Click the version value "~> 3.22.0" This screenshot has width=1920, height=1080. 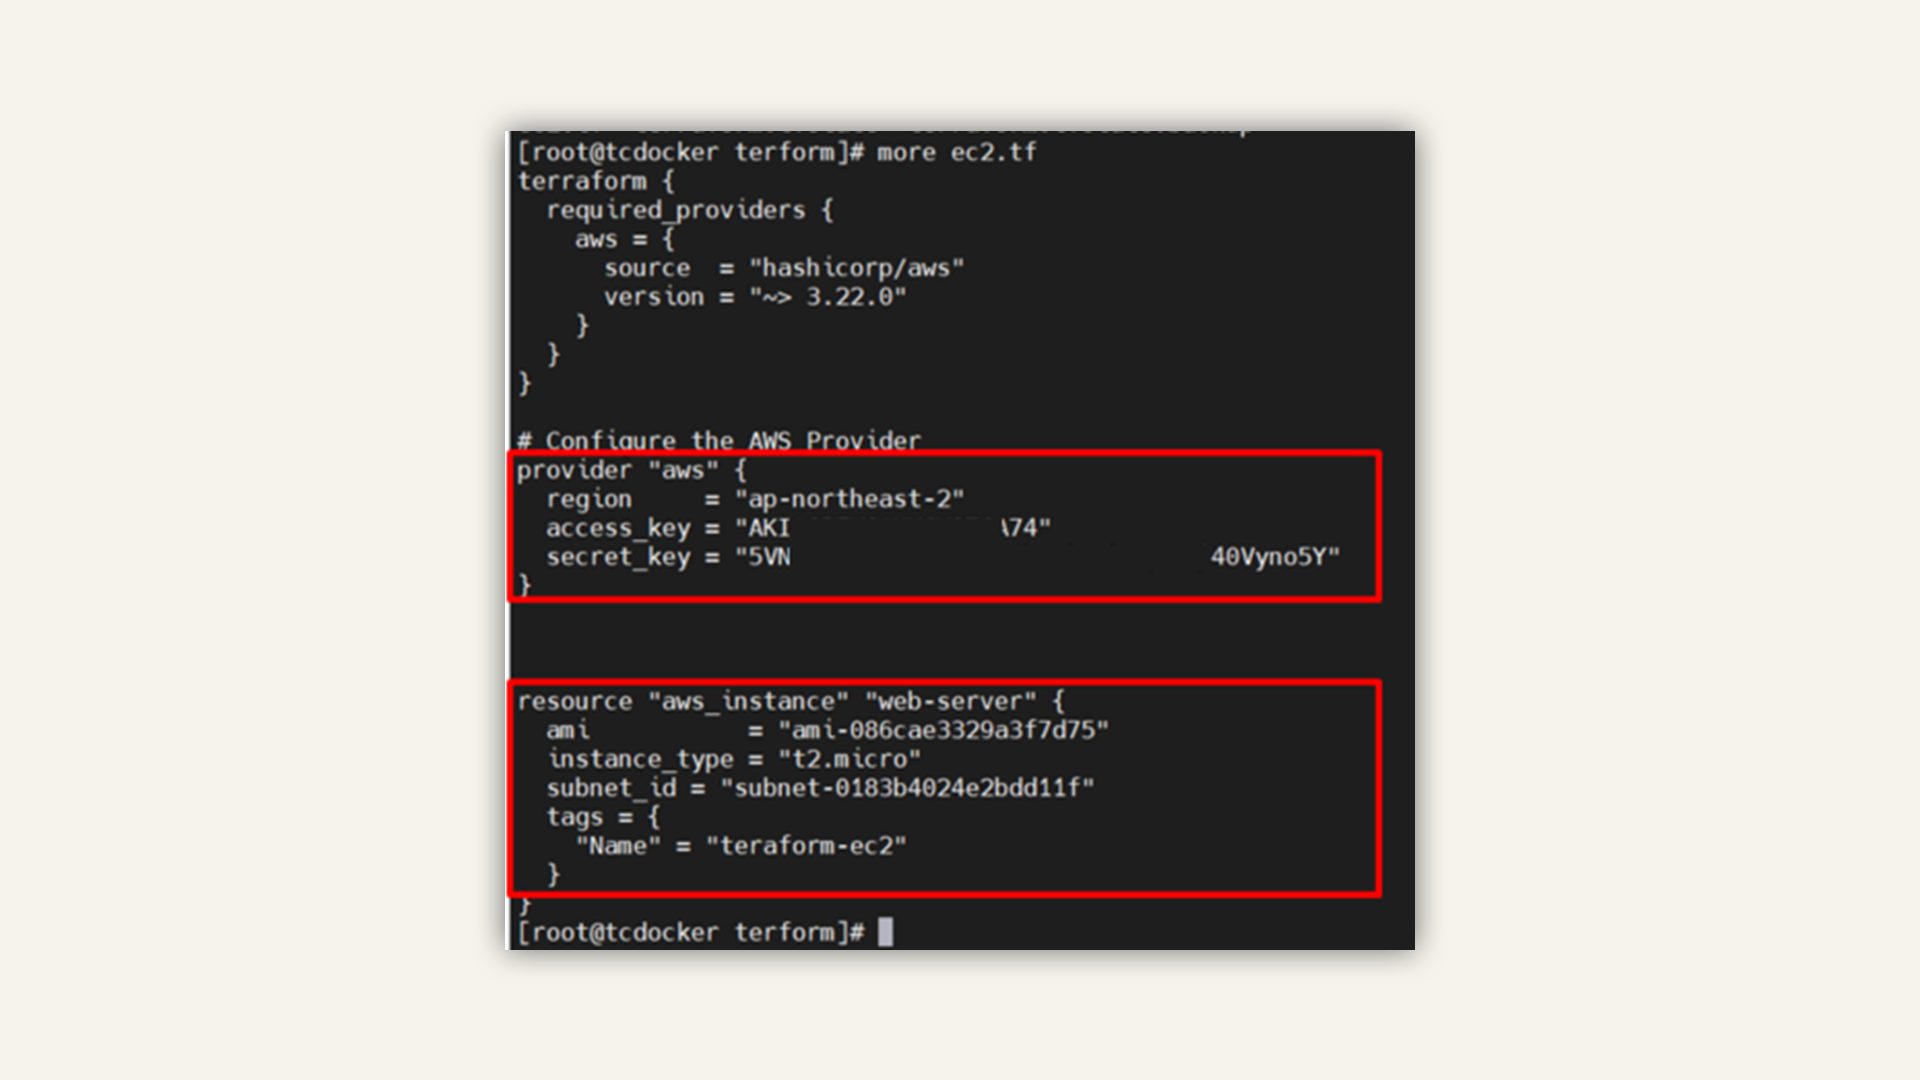point(828,297)
